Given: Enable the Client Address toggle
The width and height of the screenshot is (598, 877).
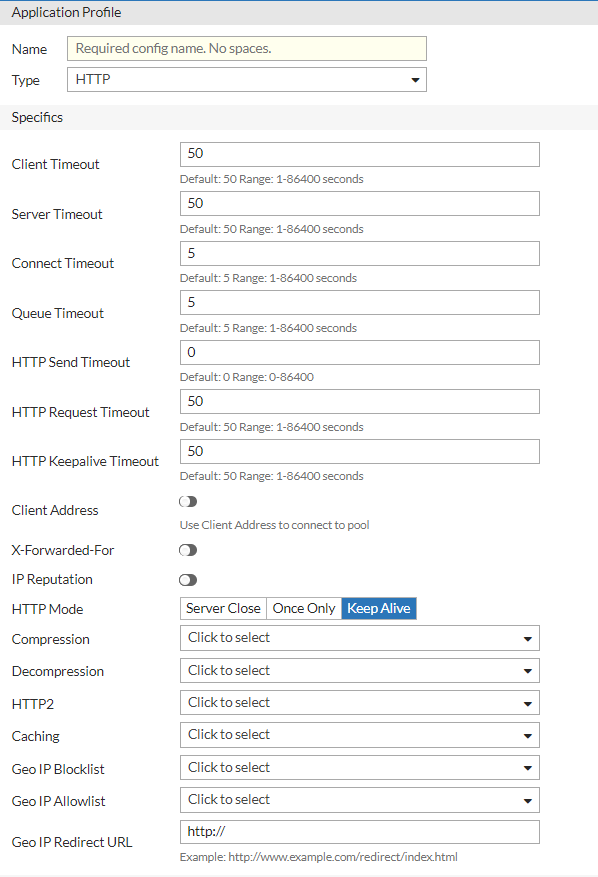Looking at the screenshot, I should (x=188, y=501).
